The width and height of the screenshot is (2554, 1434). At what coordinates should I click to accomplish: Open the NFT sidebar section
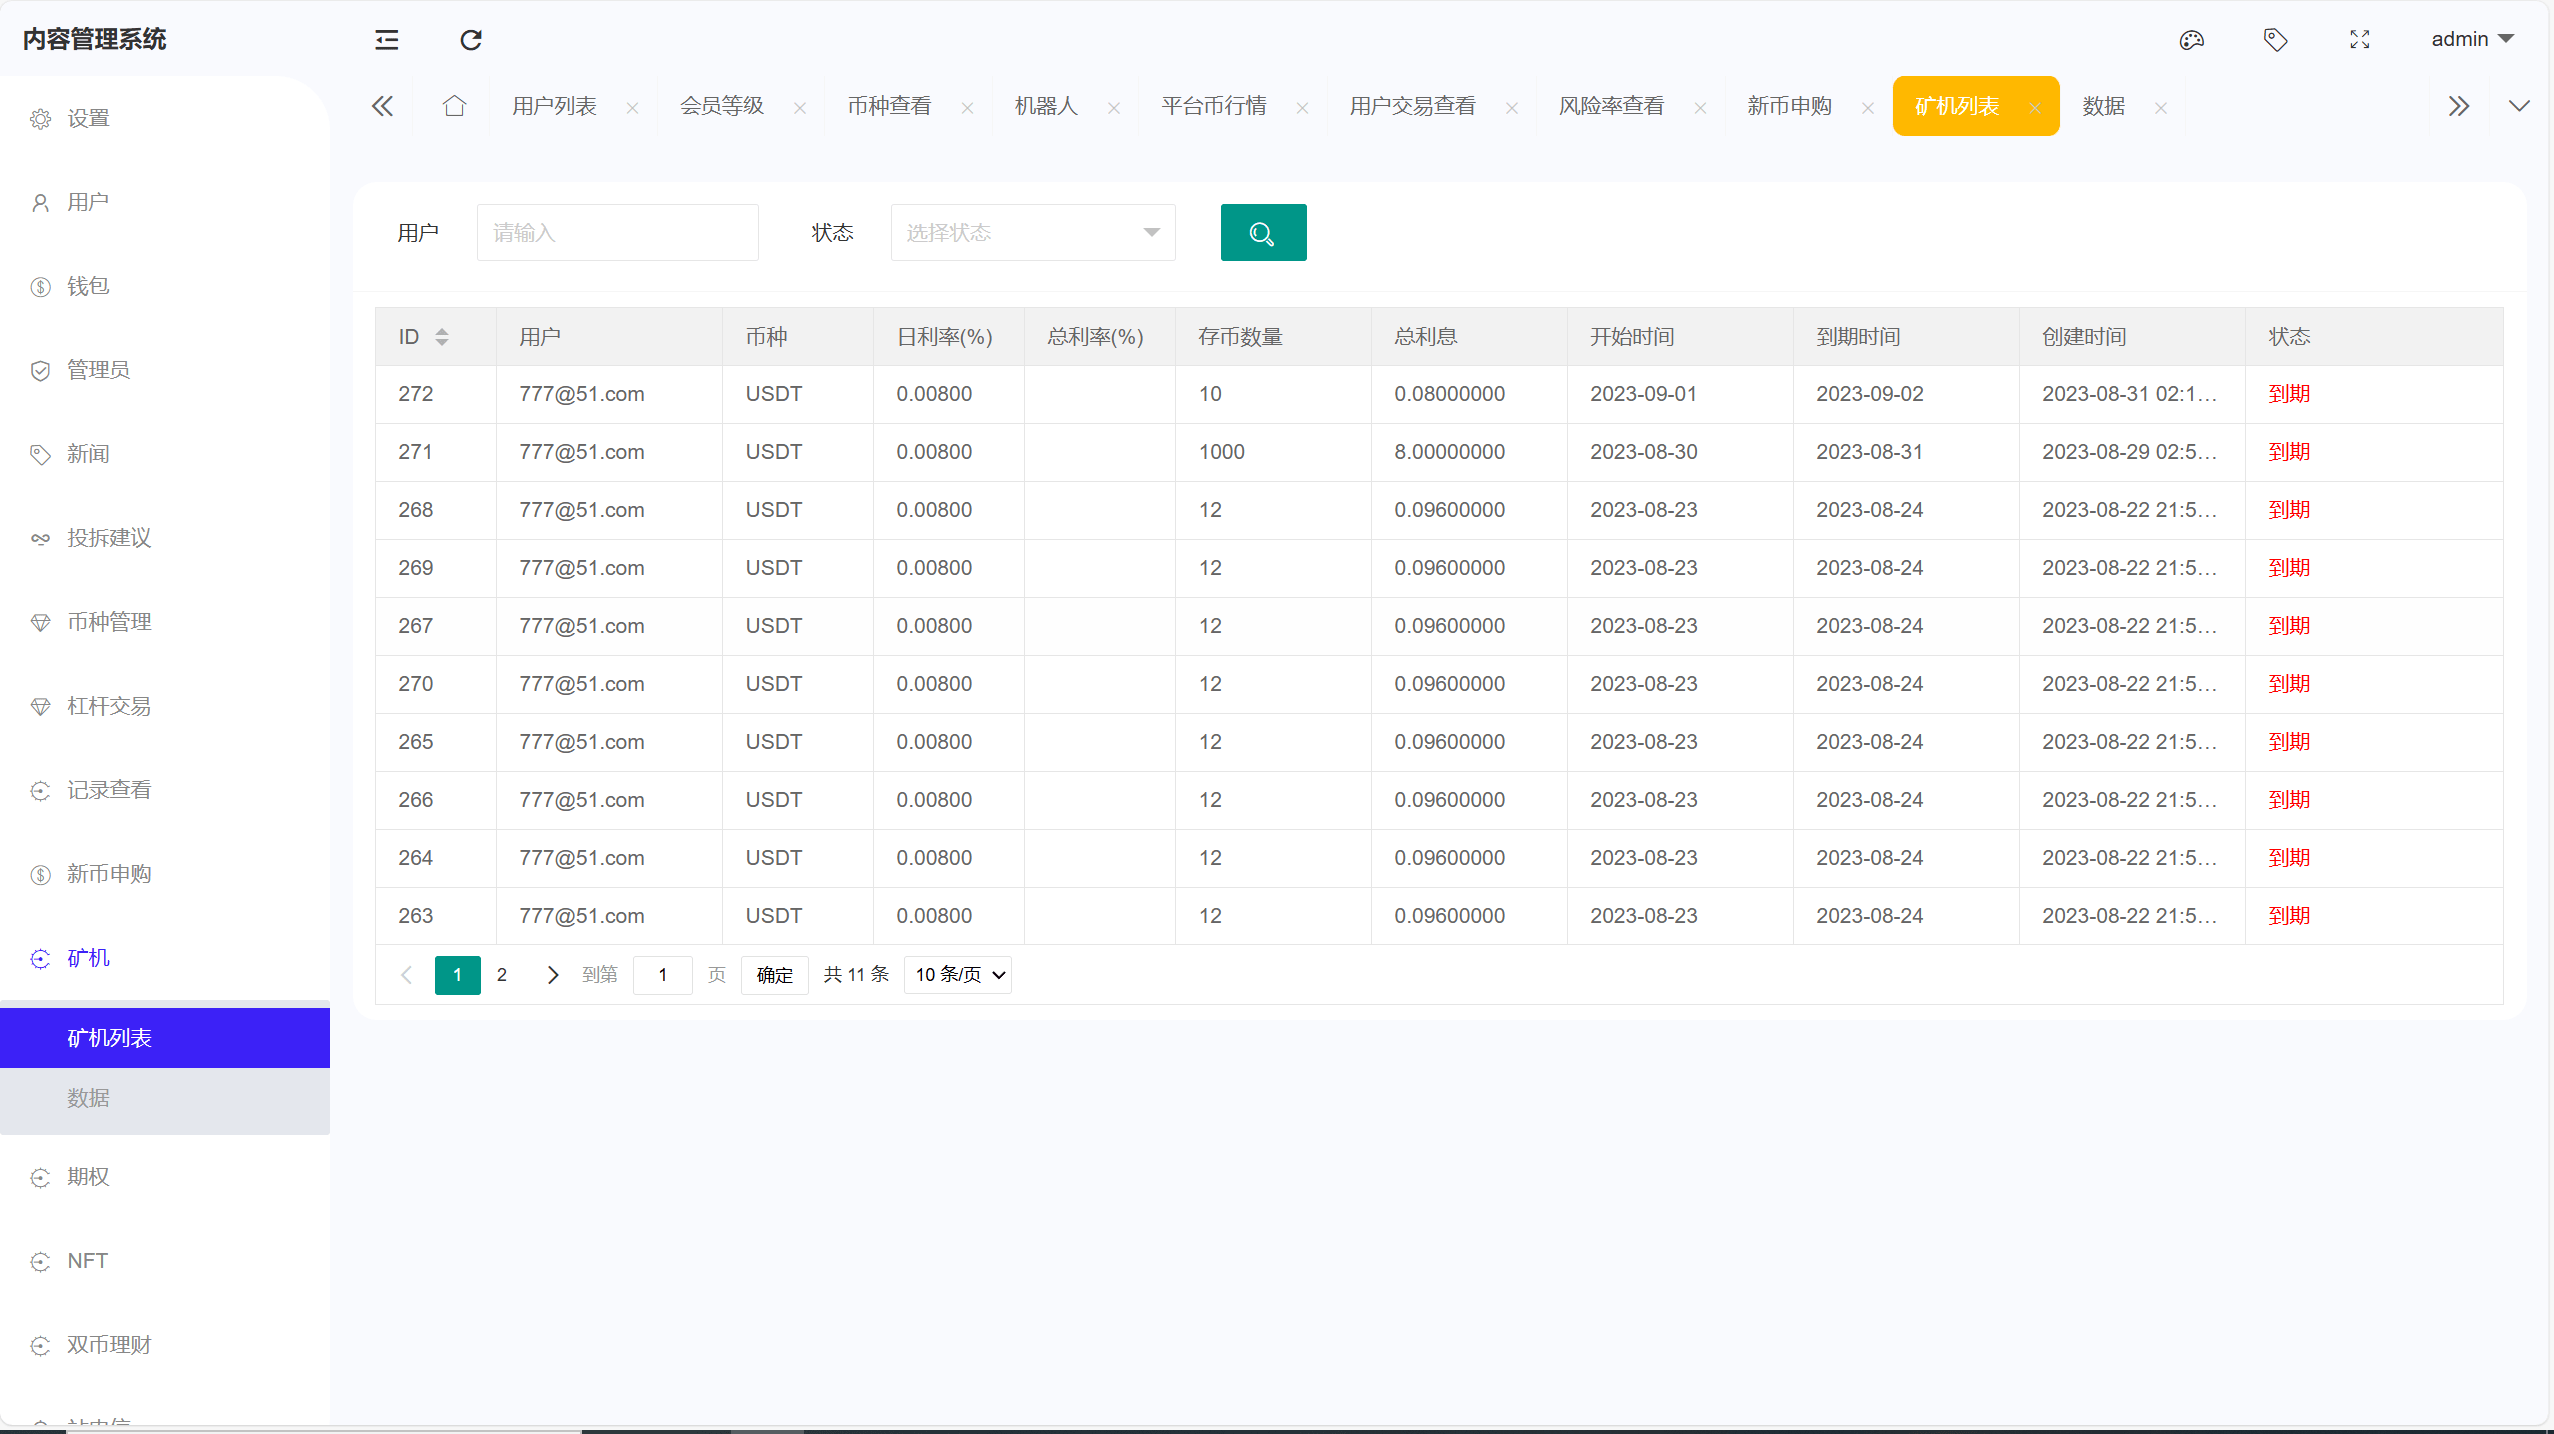point(85,1260)
